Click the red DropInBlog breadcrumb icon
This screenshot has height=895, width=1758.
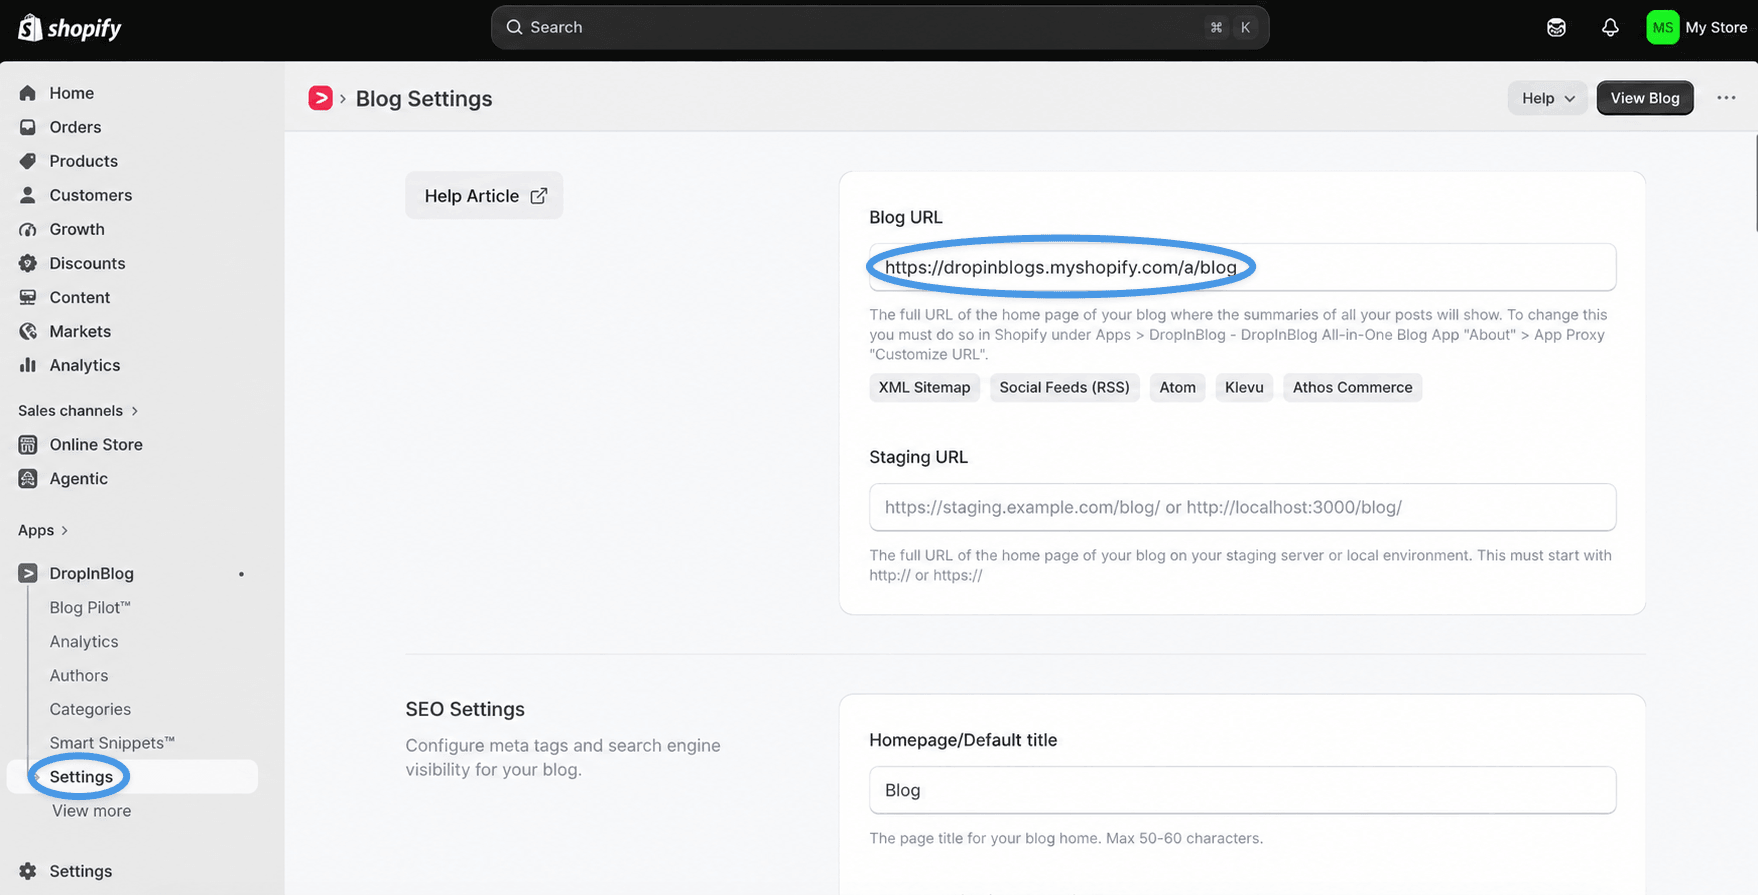point(320,98)
